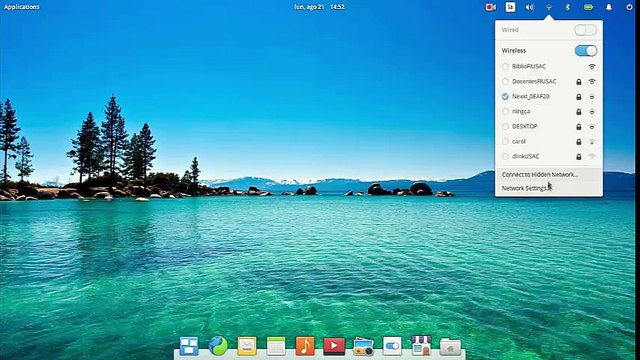Open AppCenter store from dock
The image size is (640, 360).
421,346
